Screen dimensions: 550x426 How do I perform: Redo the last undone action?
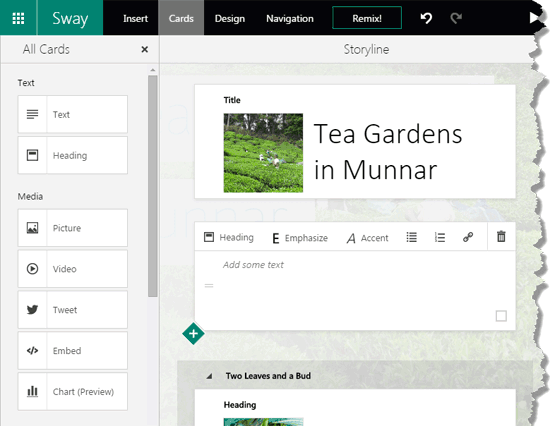tap(456, 18)
